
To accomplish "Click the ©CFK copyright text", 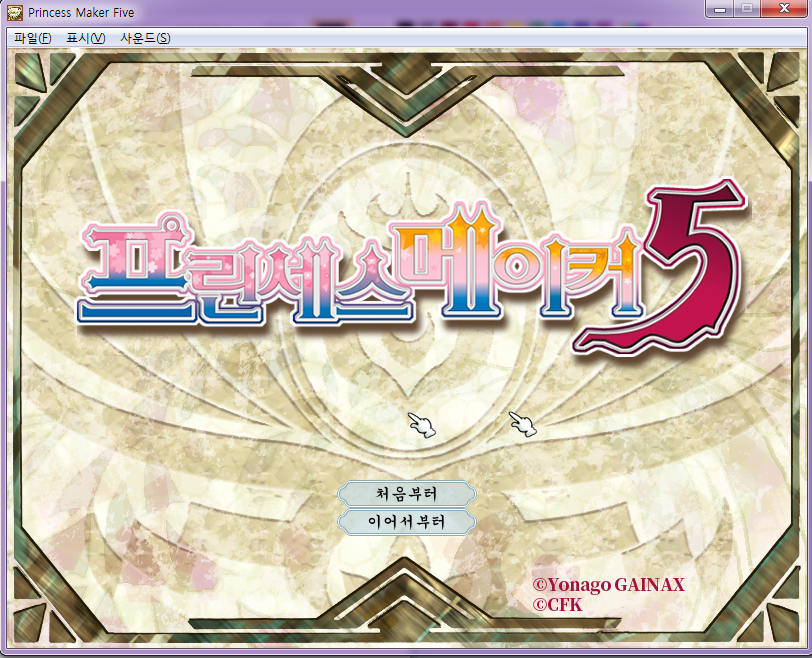I will (557, 605).
